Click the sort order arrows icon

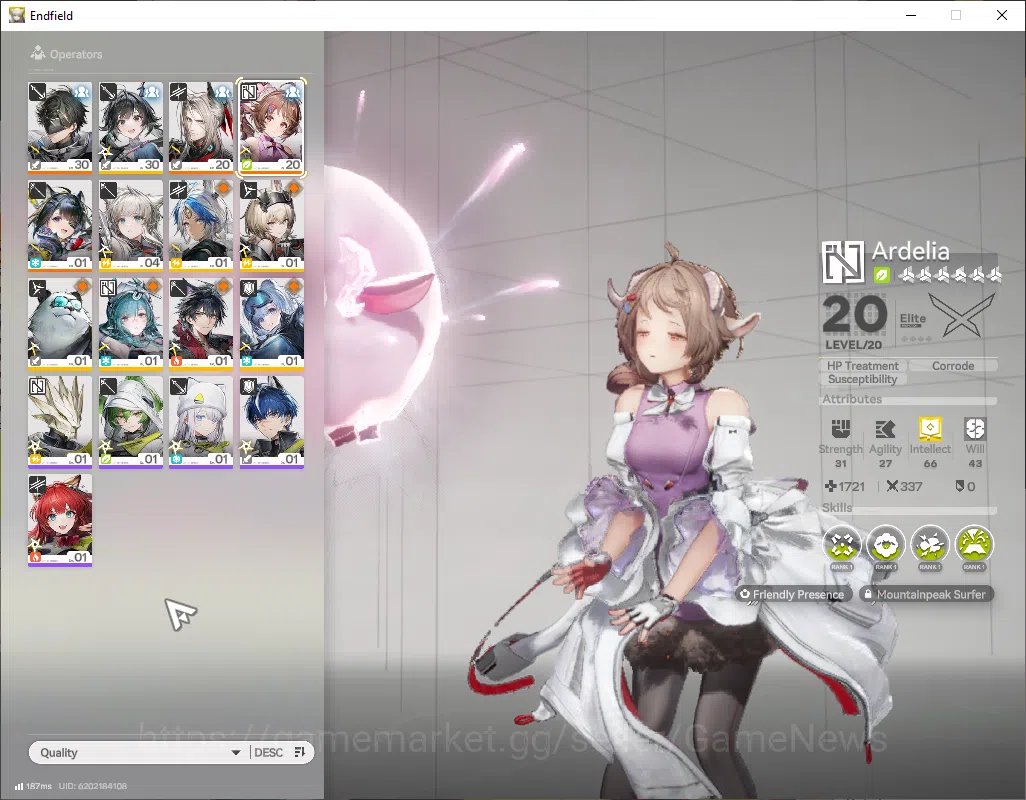pos(300,752)
